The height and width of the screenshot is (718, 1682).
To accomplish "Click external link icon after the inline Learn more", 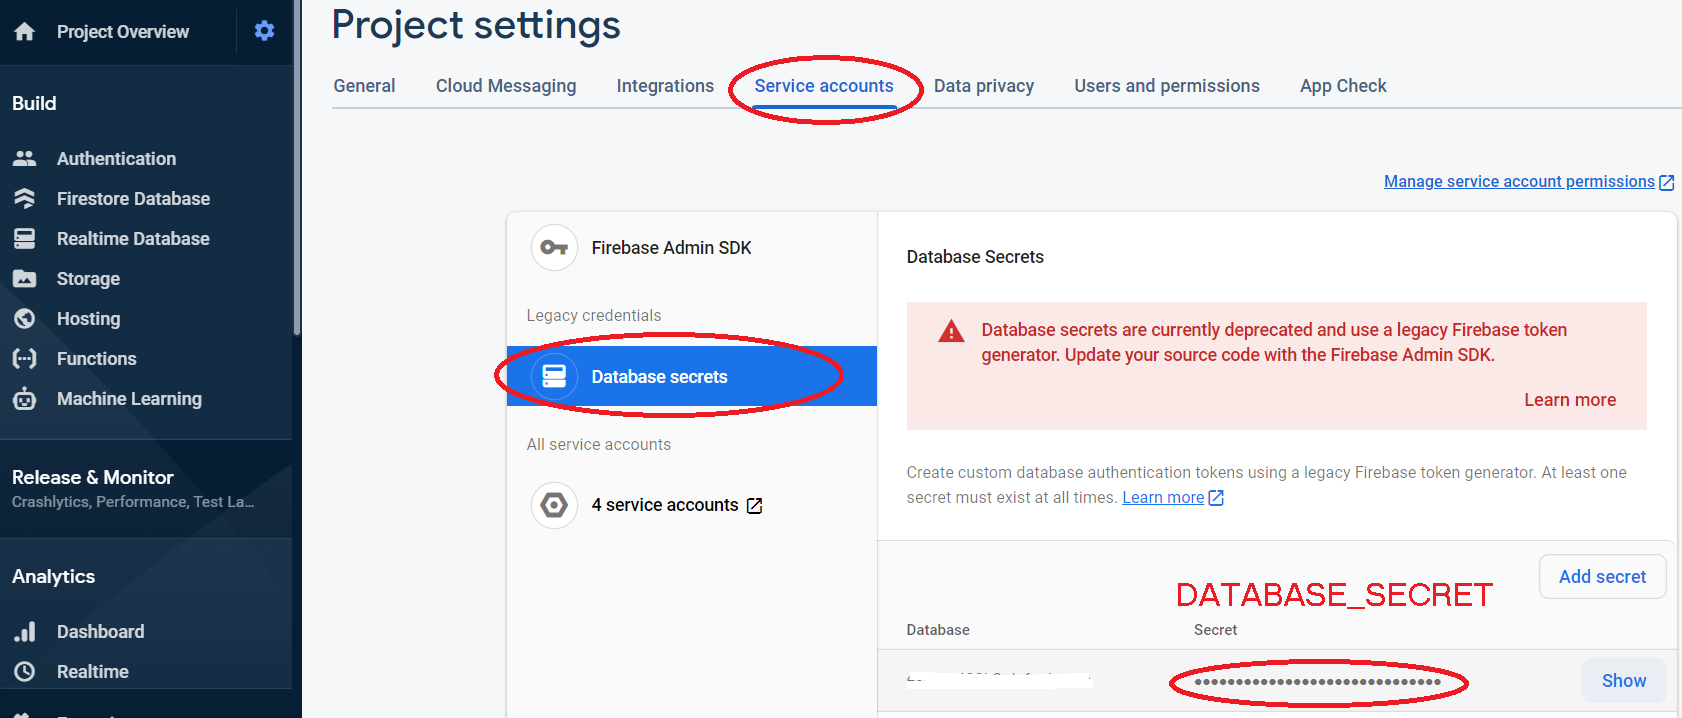I will 1216,498.
